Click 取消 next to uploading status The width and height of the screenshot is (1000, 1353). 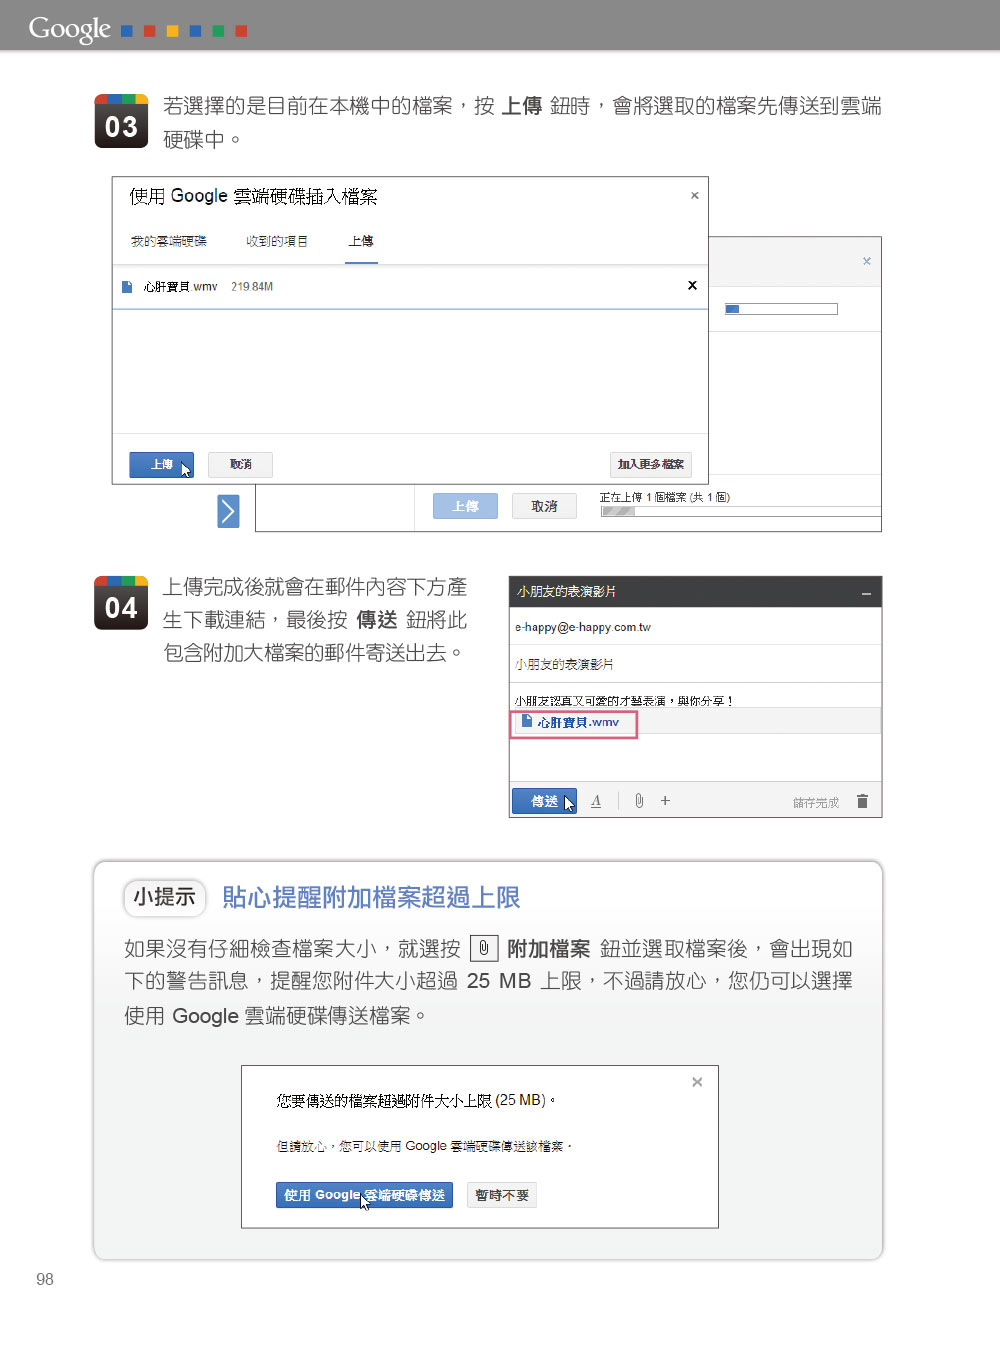545,506
